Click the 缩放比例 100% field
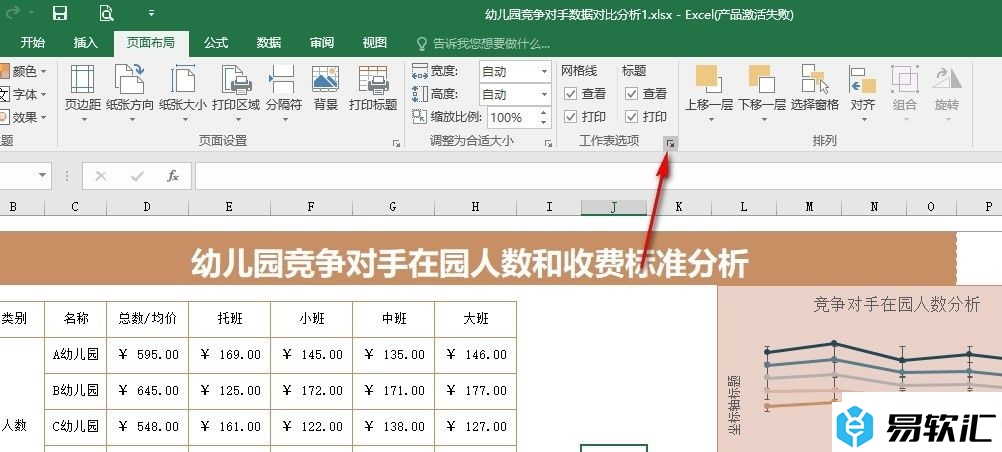The height and width of the screenshot is (452, 1002). (x=511, y=118)
